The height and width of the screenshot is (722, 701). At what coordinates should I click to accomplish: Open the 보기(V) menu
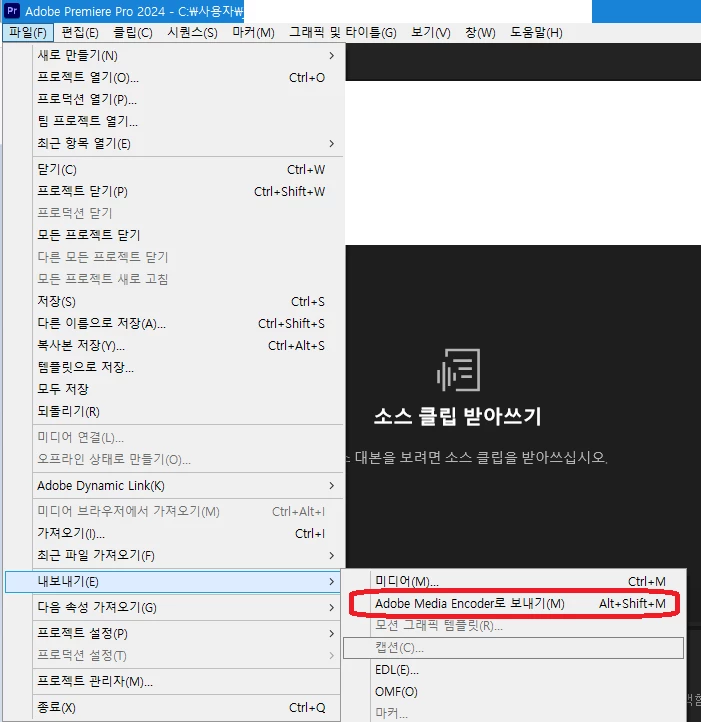click(x=431, y=33)
